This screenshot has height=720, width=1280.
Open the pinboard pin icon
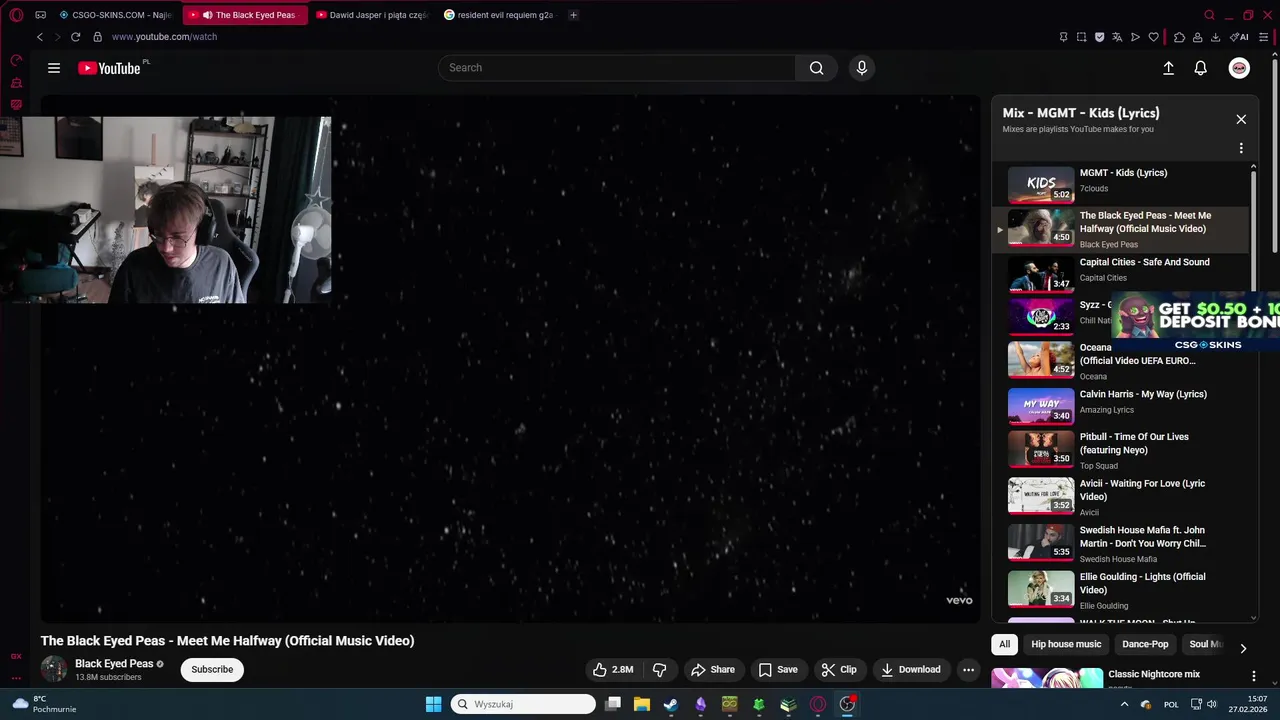pyautogui.click(x=1063, y=37)
